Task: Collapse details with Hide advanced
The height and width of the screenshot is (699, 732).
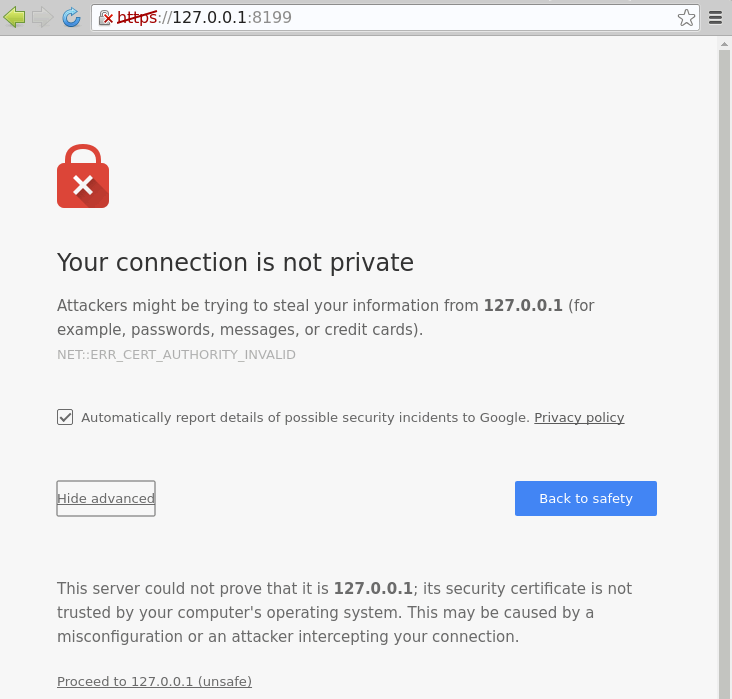Action: click(x=106, y=498)
